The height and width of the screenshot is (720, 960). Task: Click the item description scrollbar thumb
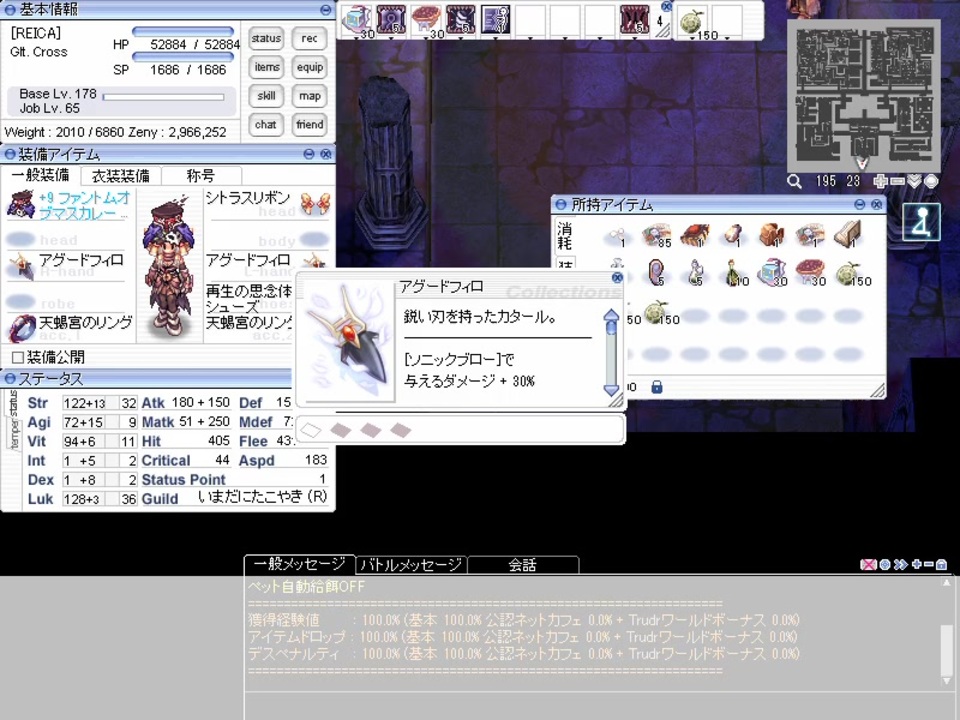pos(611,327)
